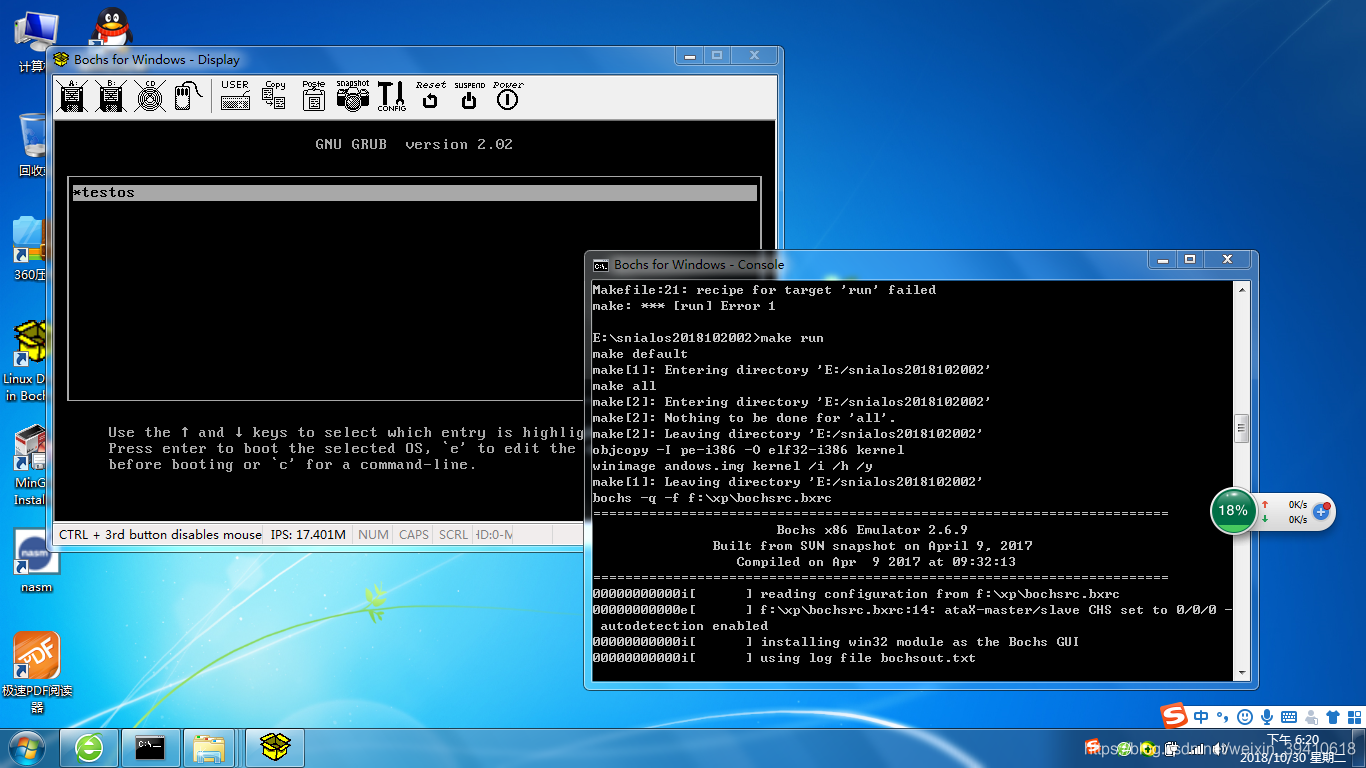The height and width of the screenshot is (768, 1366).
Task: Click the Sogou input S logo icon
Action: pyautogui.click(x=1173, y=716)
